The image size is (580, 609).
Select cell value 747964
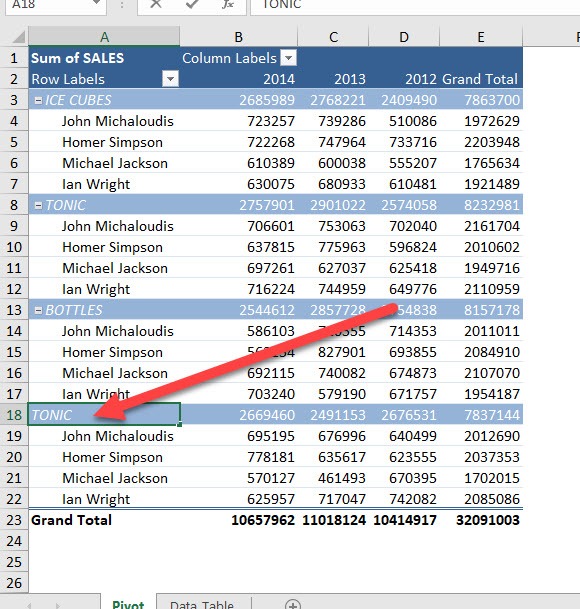click(x=333, y=142)
